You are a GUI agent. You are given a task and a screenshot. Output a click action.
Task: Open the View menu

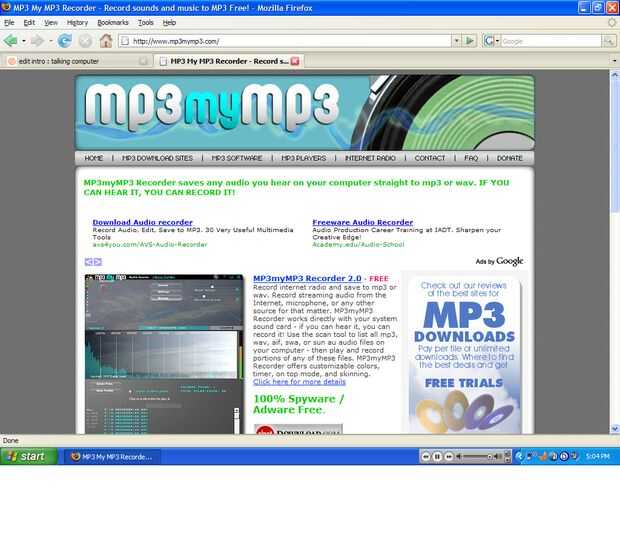51,23
